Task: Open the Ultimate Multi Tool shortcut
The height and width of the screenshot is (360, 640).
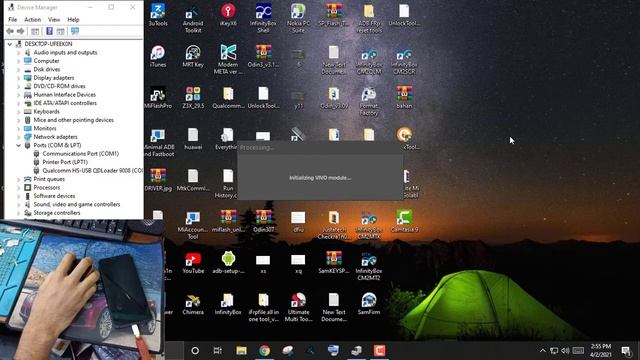Action: point(298,307)
